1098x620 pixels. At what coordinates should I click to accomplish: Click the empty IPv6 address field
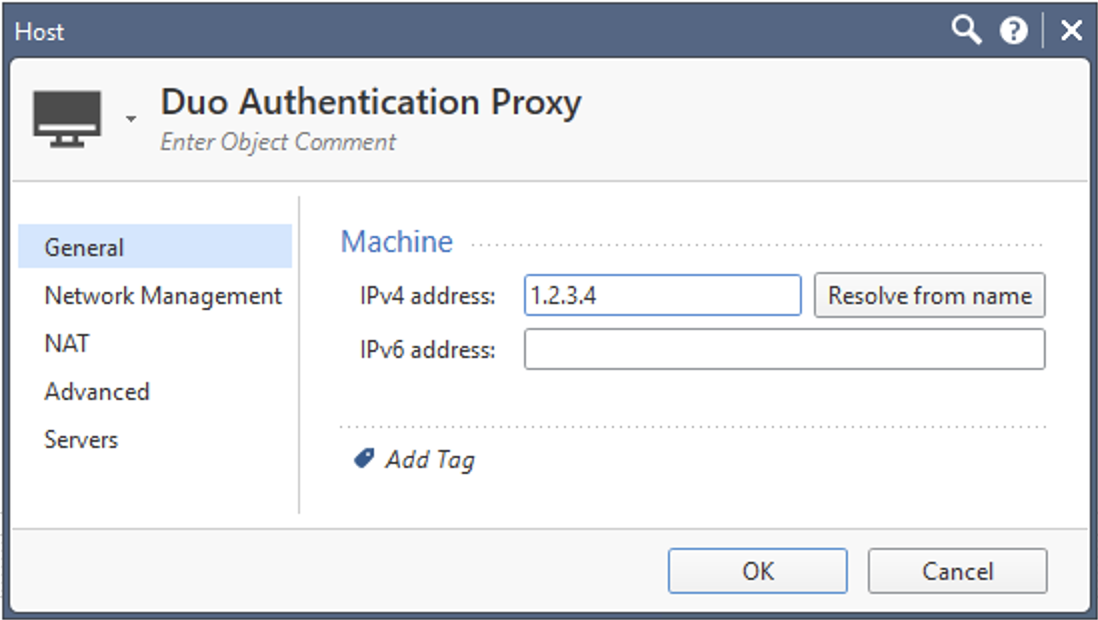pos(782,349)
